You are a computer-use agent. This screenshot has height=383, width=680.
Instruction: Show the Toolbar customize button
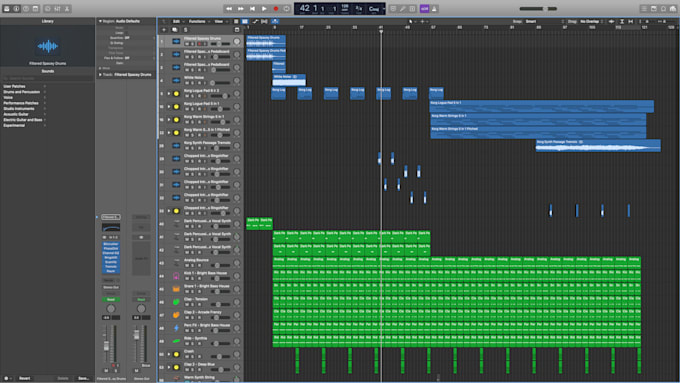tap(36, 9)
